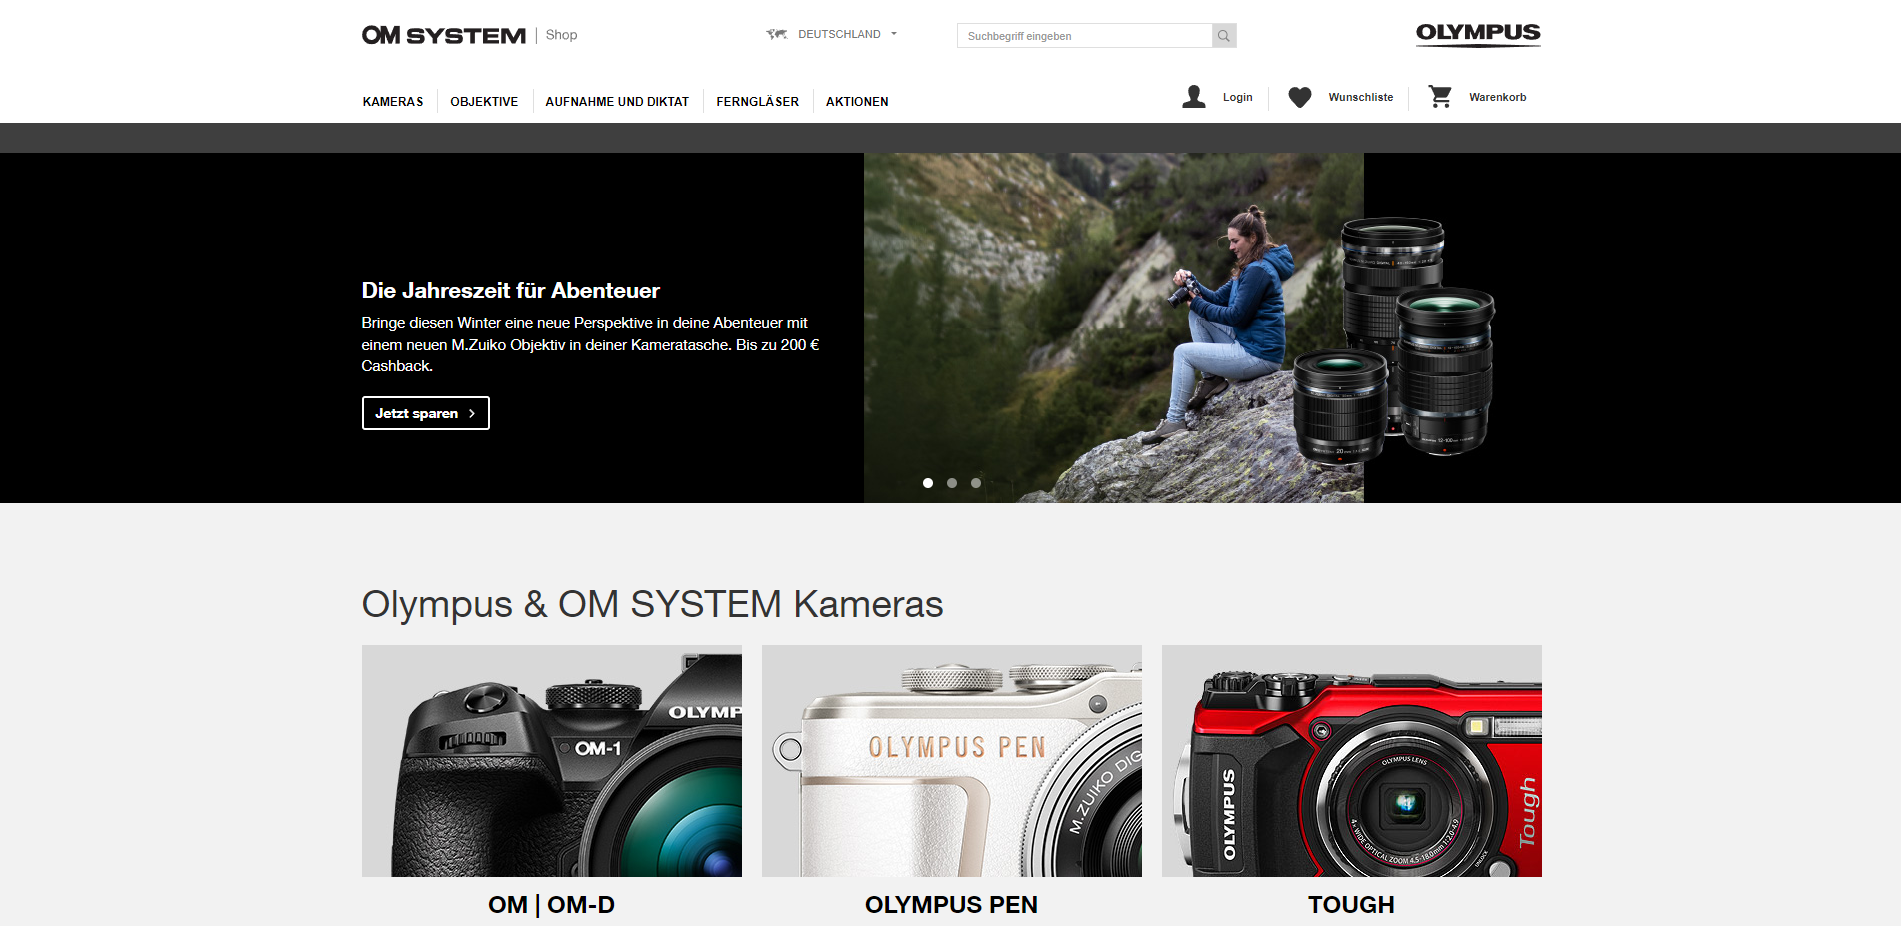
Task: Click the Login user icon
Action: tap(1194, 97)
